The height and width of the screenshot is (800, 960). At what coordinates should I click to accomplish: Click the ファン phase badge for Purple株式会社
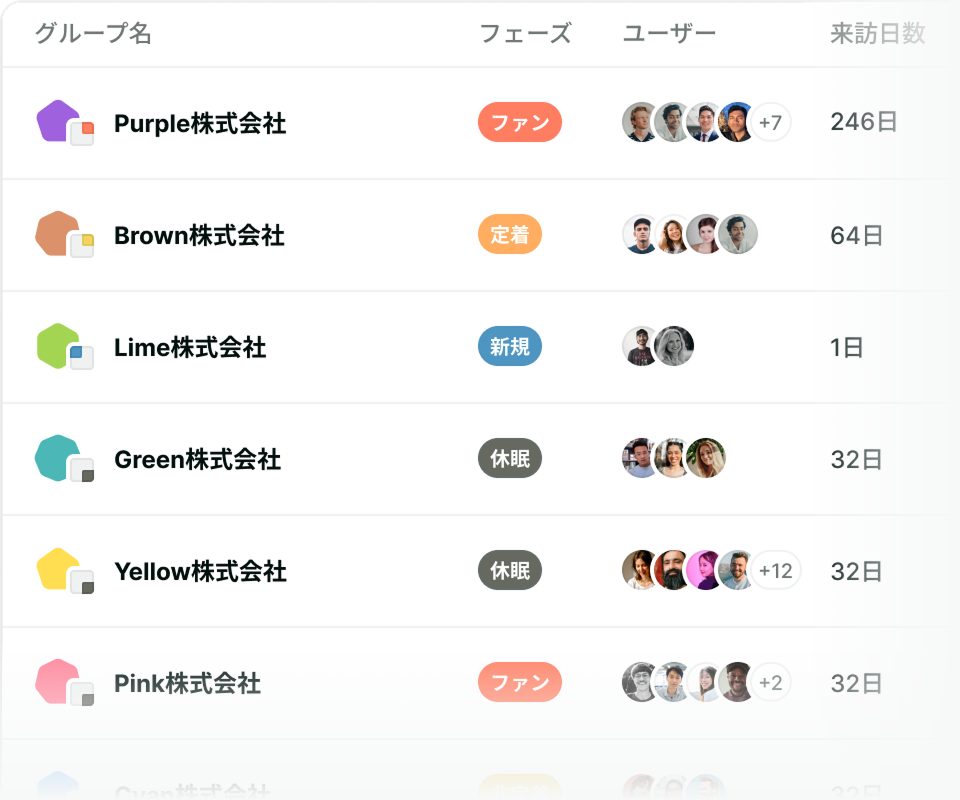pyautogui.click(x=520, y=123)
